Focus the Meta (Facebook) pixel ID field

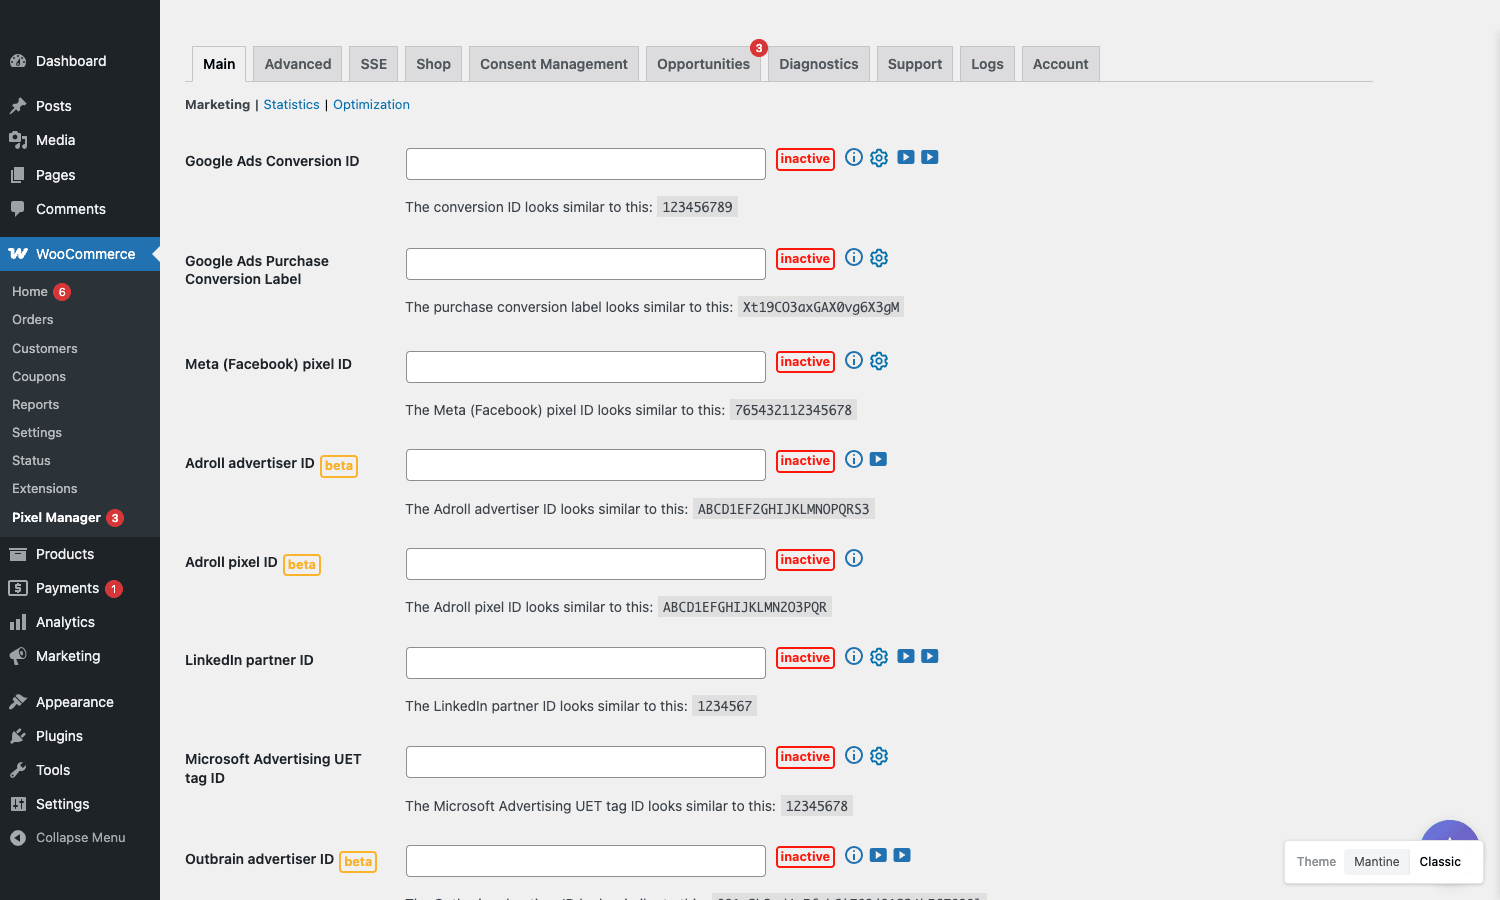click(586, 367)
